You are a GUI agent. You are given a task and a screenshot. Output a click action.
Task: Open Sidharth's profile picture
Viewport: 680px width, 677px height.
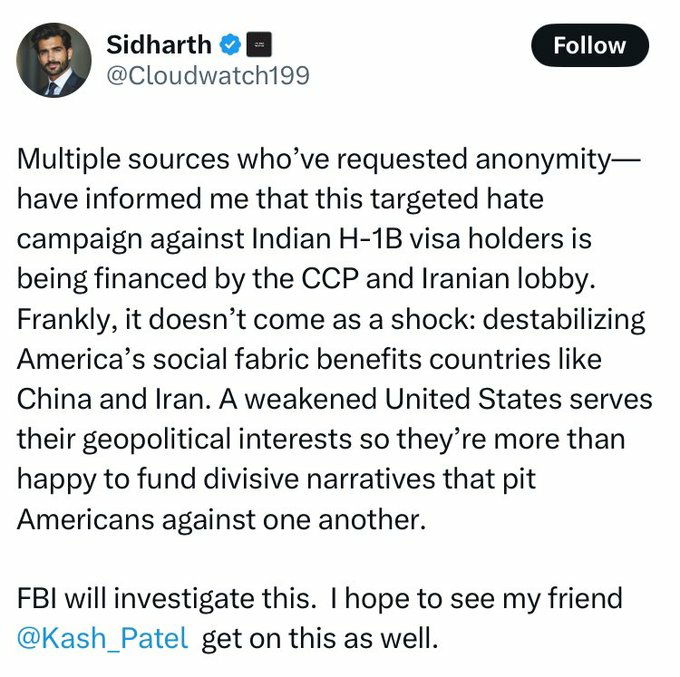54,60
